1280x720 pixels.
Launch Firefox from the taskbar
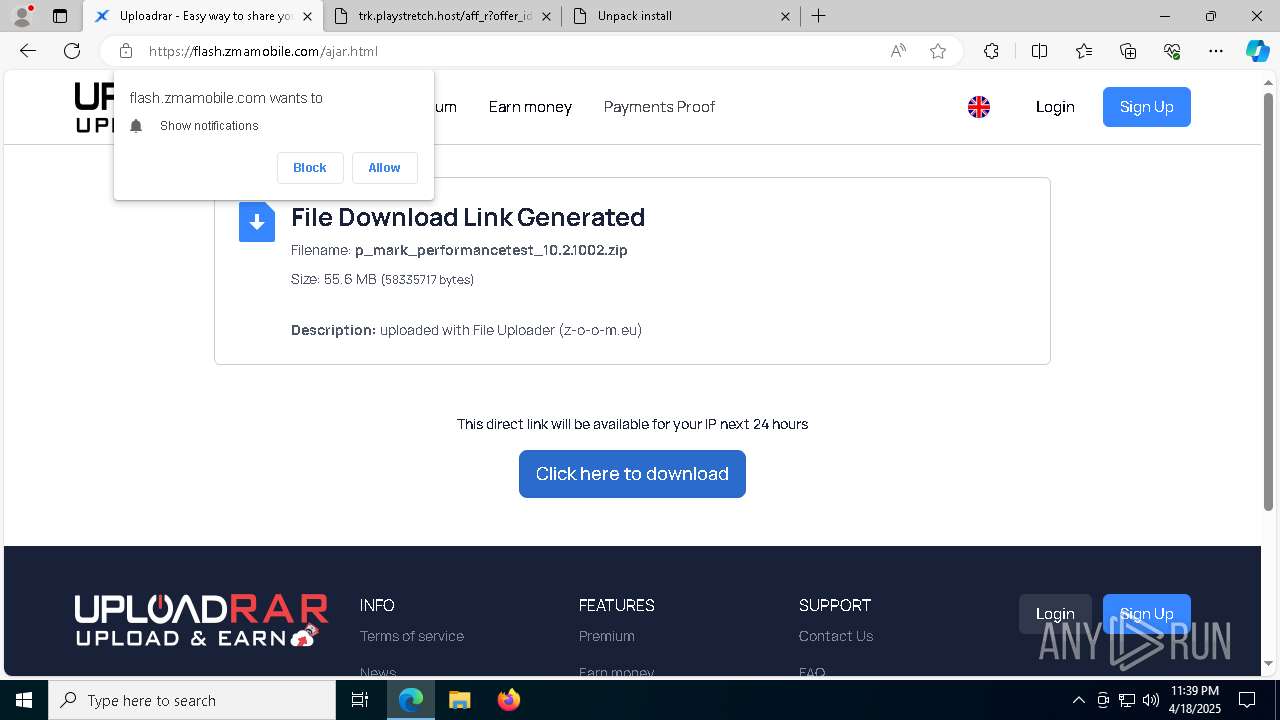pyautogui.click(x=508, y=700)
